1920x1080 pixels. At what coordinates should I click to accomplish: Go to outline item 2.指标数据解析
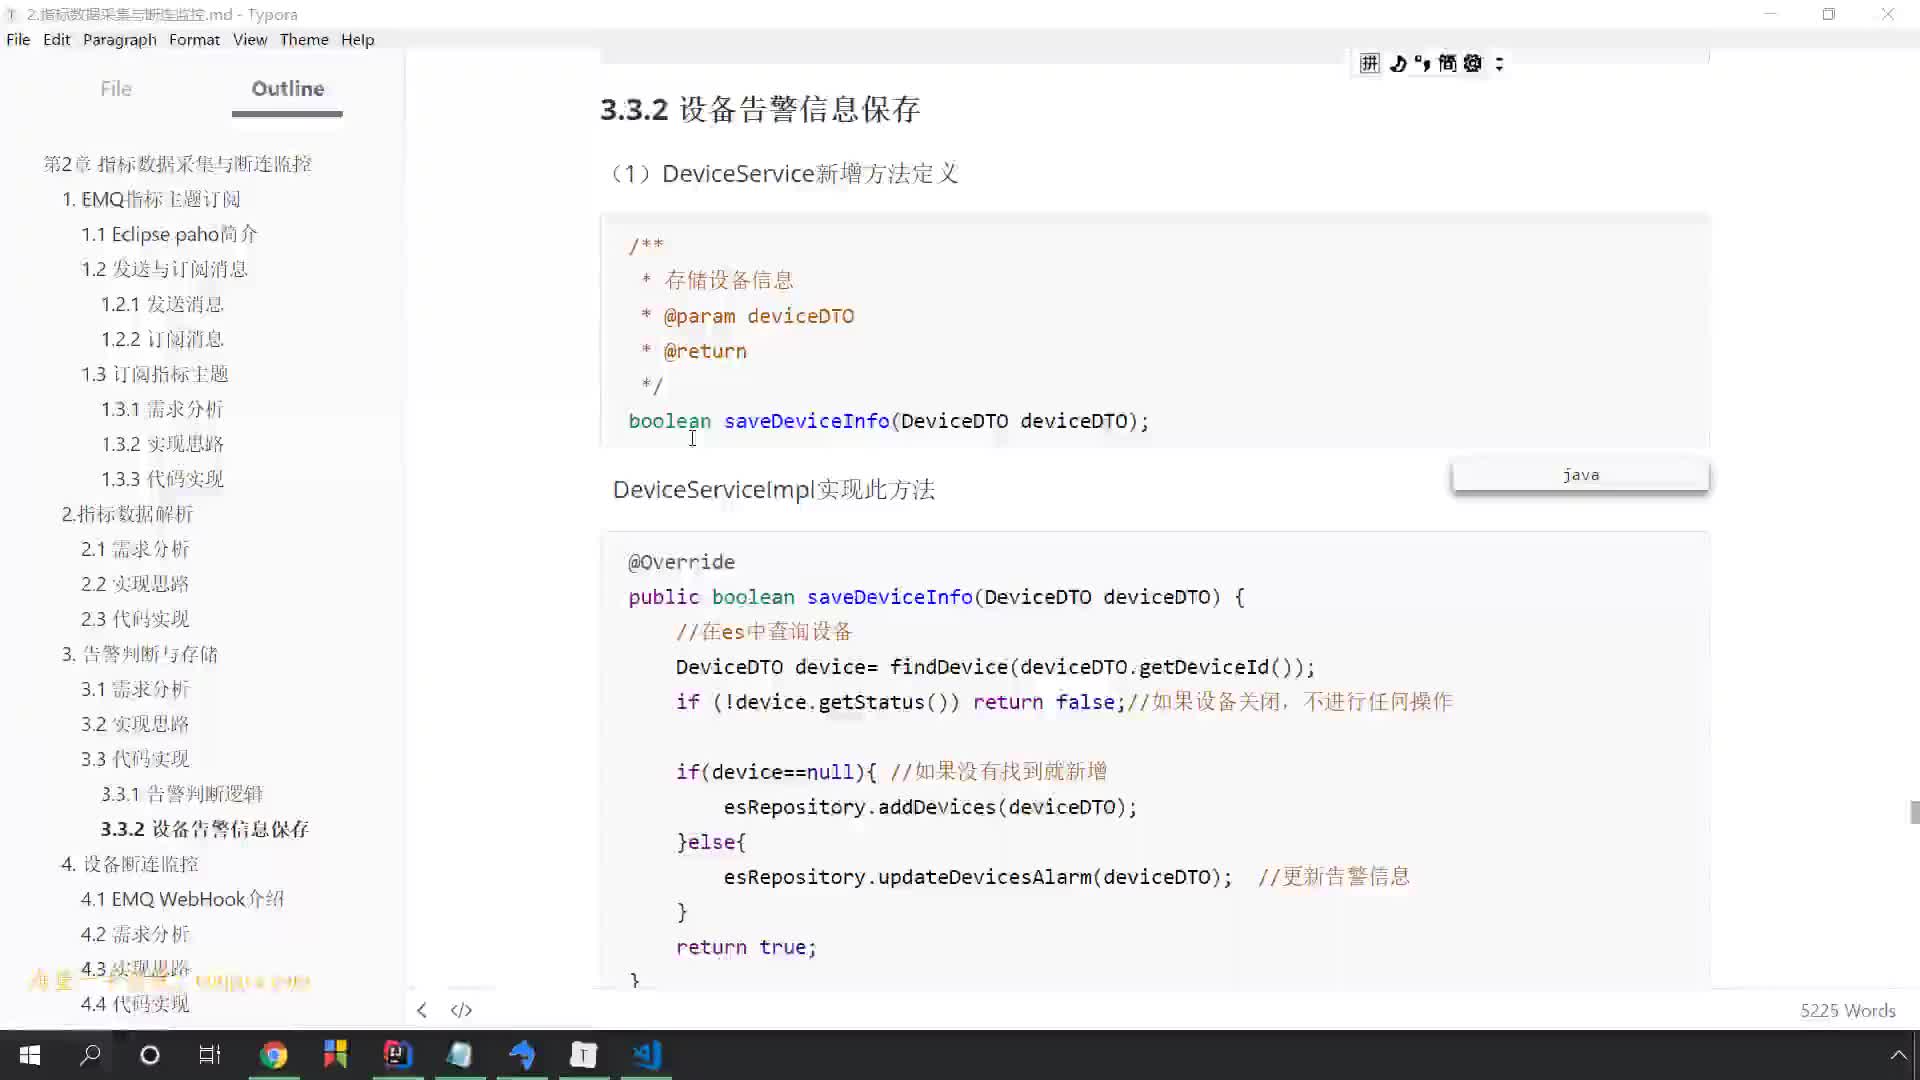coord(127,514)
